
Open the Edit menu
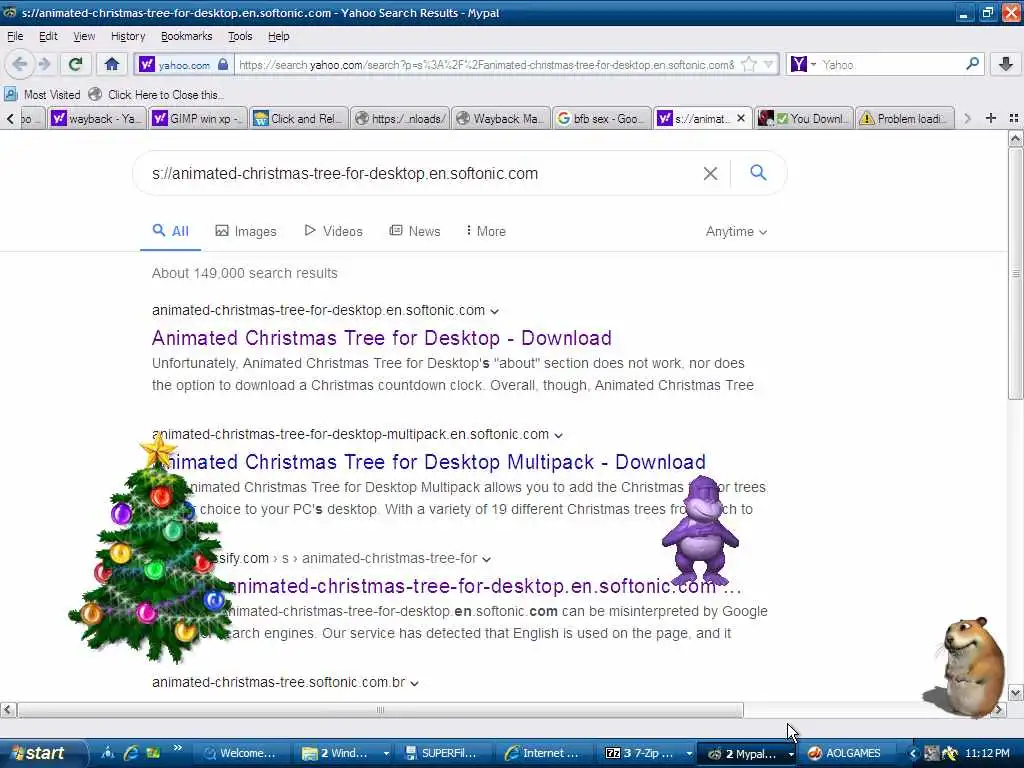click(x=48, y=37)
